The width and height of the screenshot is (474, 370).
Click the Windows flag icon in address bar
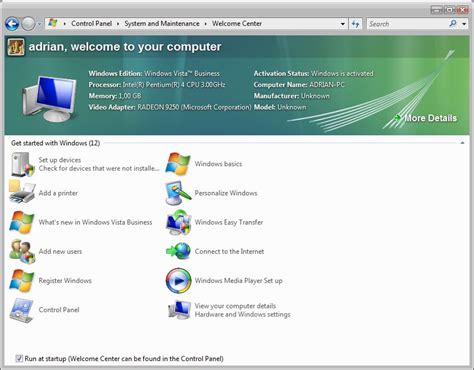coord(53,23)
